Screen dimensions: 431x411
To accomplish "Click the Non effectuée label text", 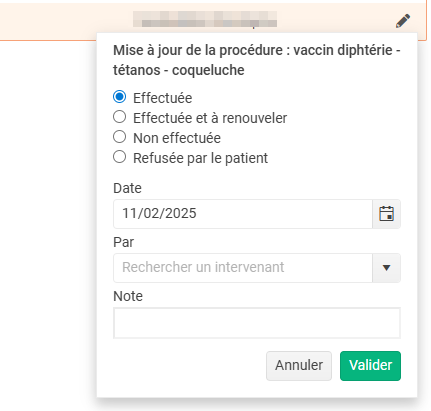I will point(177,138).
